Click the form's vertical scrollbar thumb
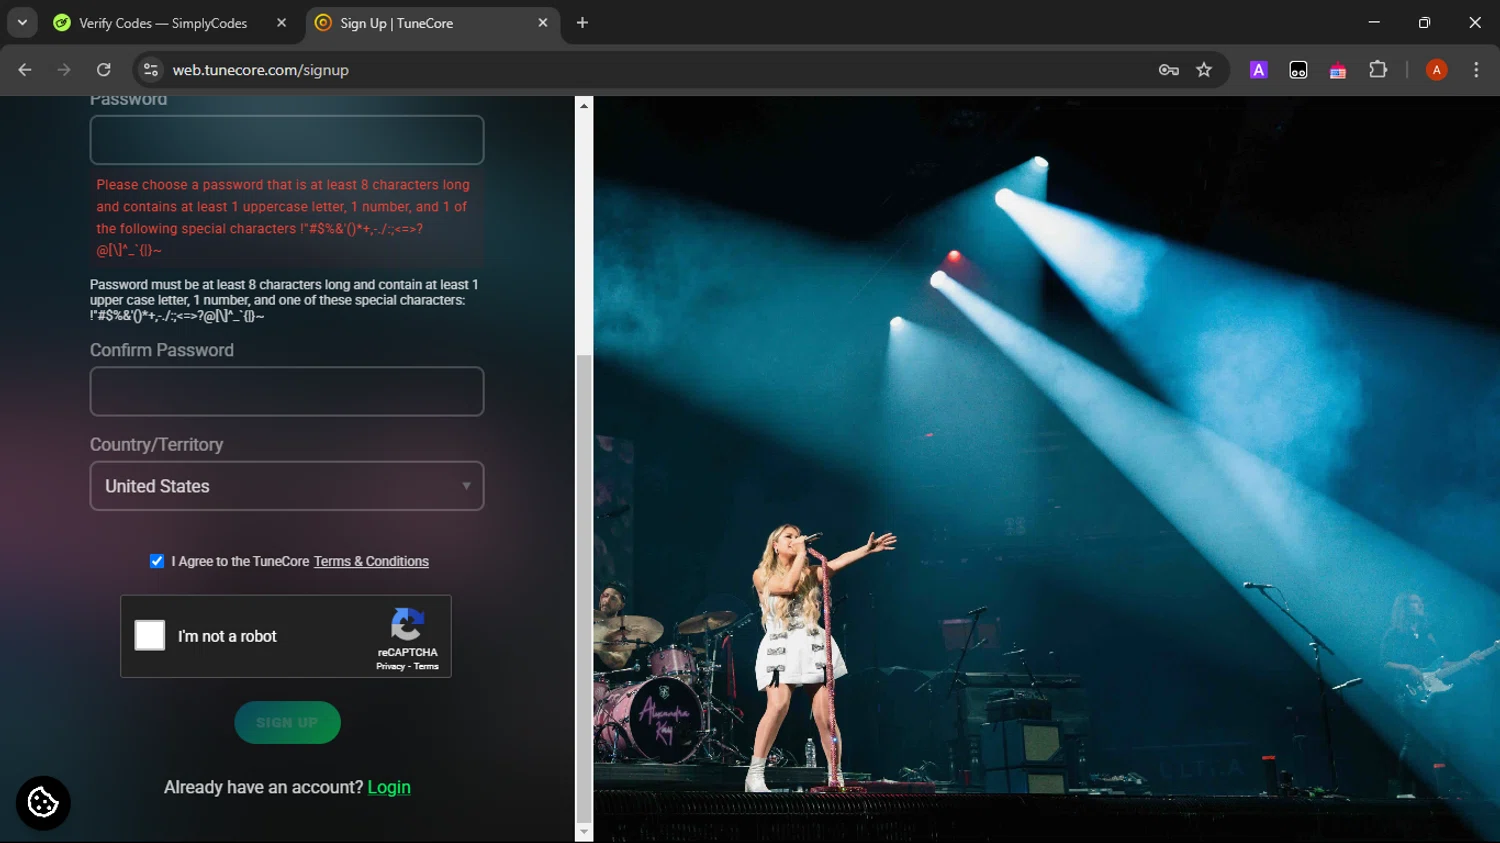 tap(584, 588)
